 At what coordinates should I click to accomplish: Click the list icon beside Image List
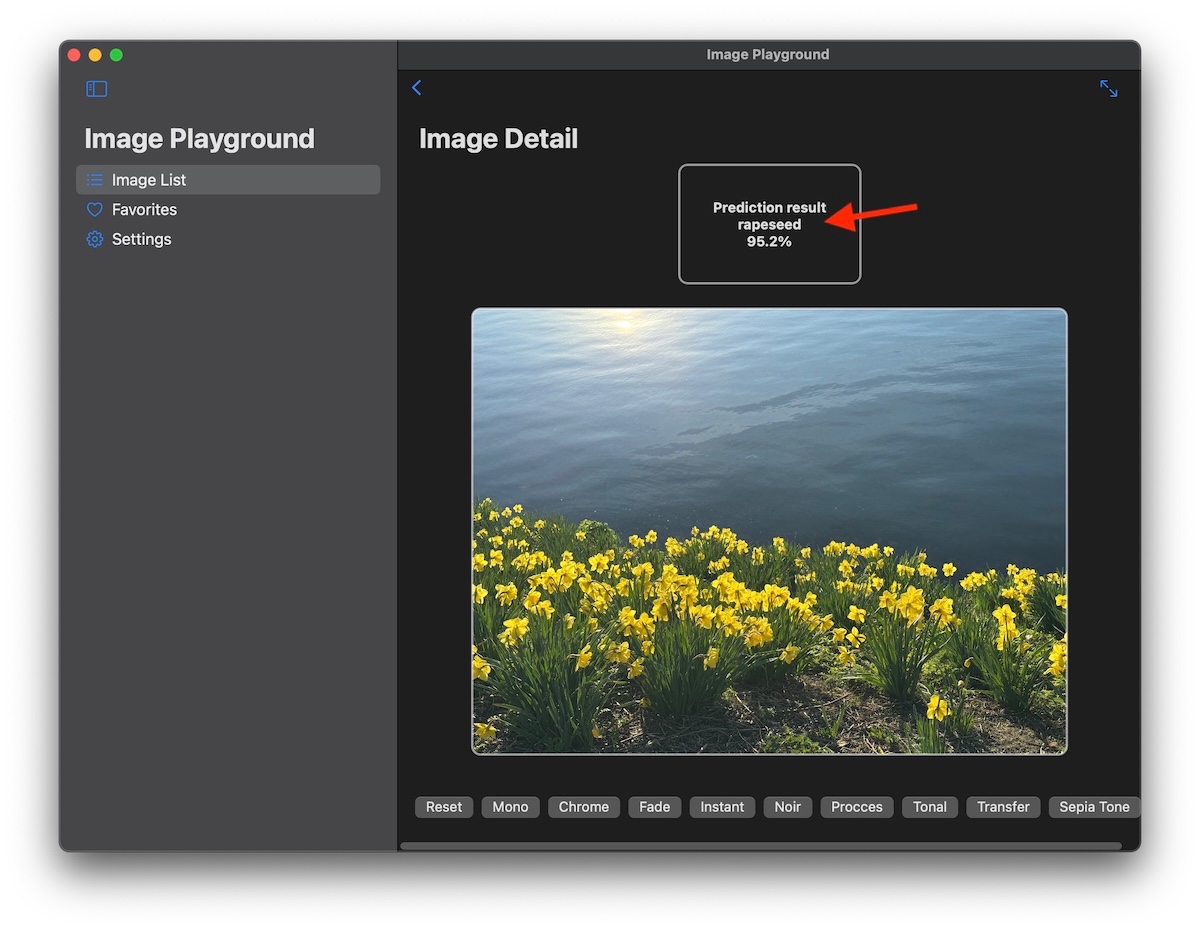point(95,180)
